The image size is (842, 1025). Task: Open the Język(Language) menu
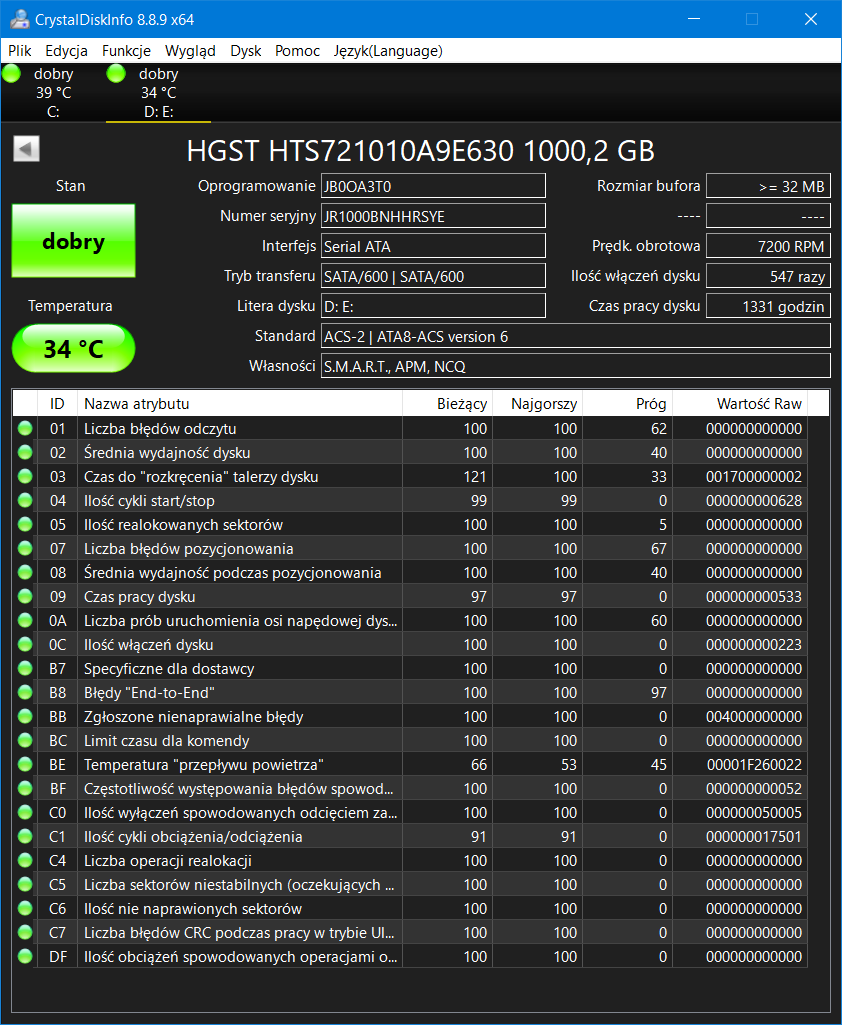click(388, 51)
